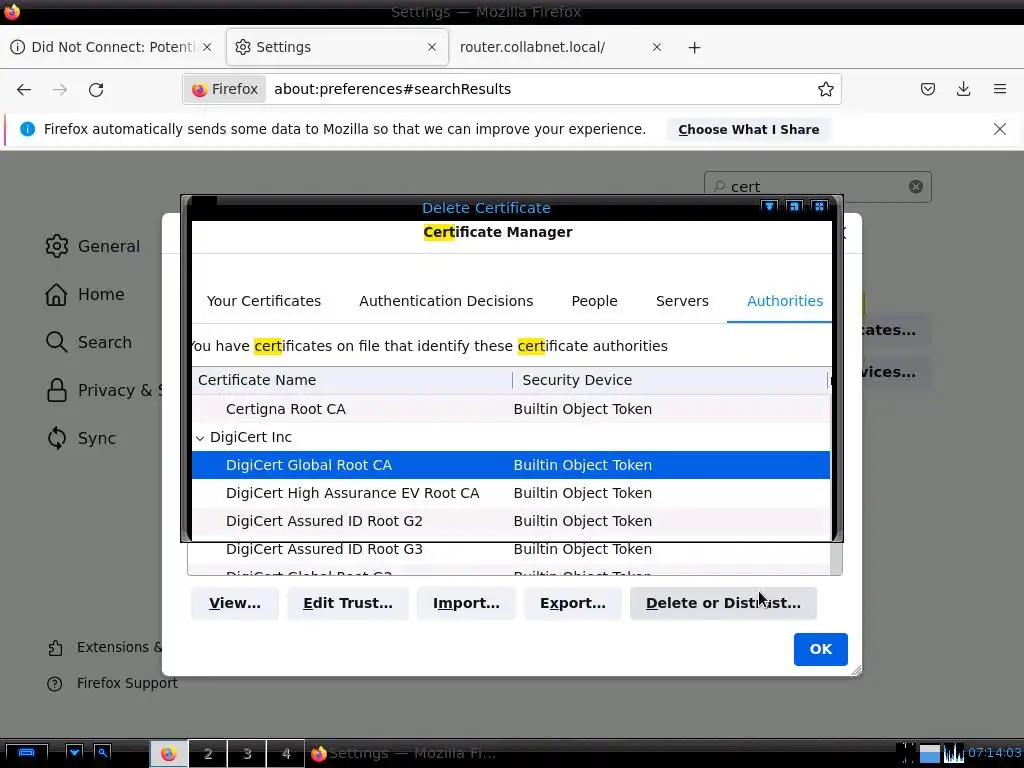This screenshot has height=768, width=1024.
Task: Dismiss the data sharing notification bar
Action: click(1000, 129)
